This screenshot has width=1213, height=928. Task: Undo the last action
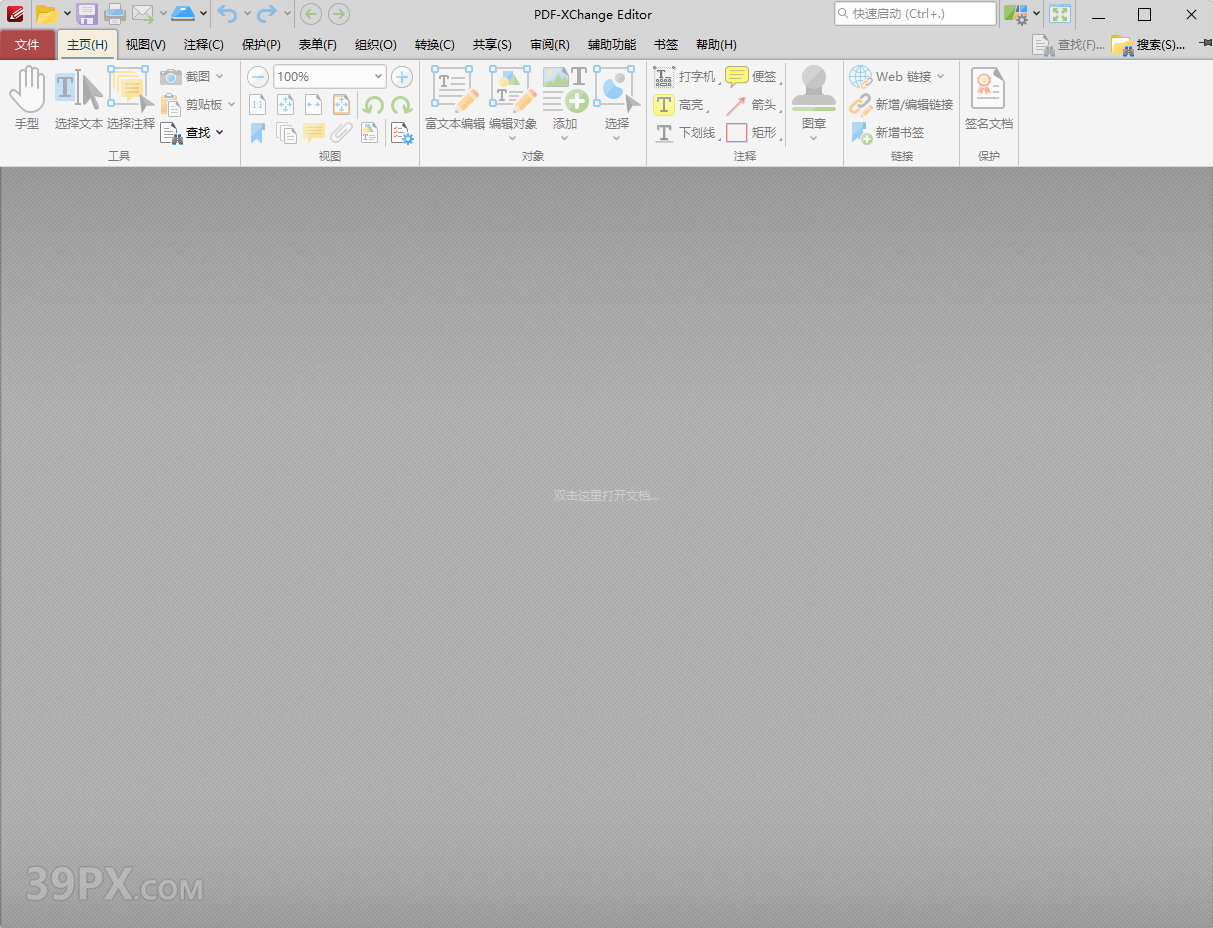tap(227, 14)
